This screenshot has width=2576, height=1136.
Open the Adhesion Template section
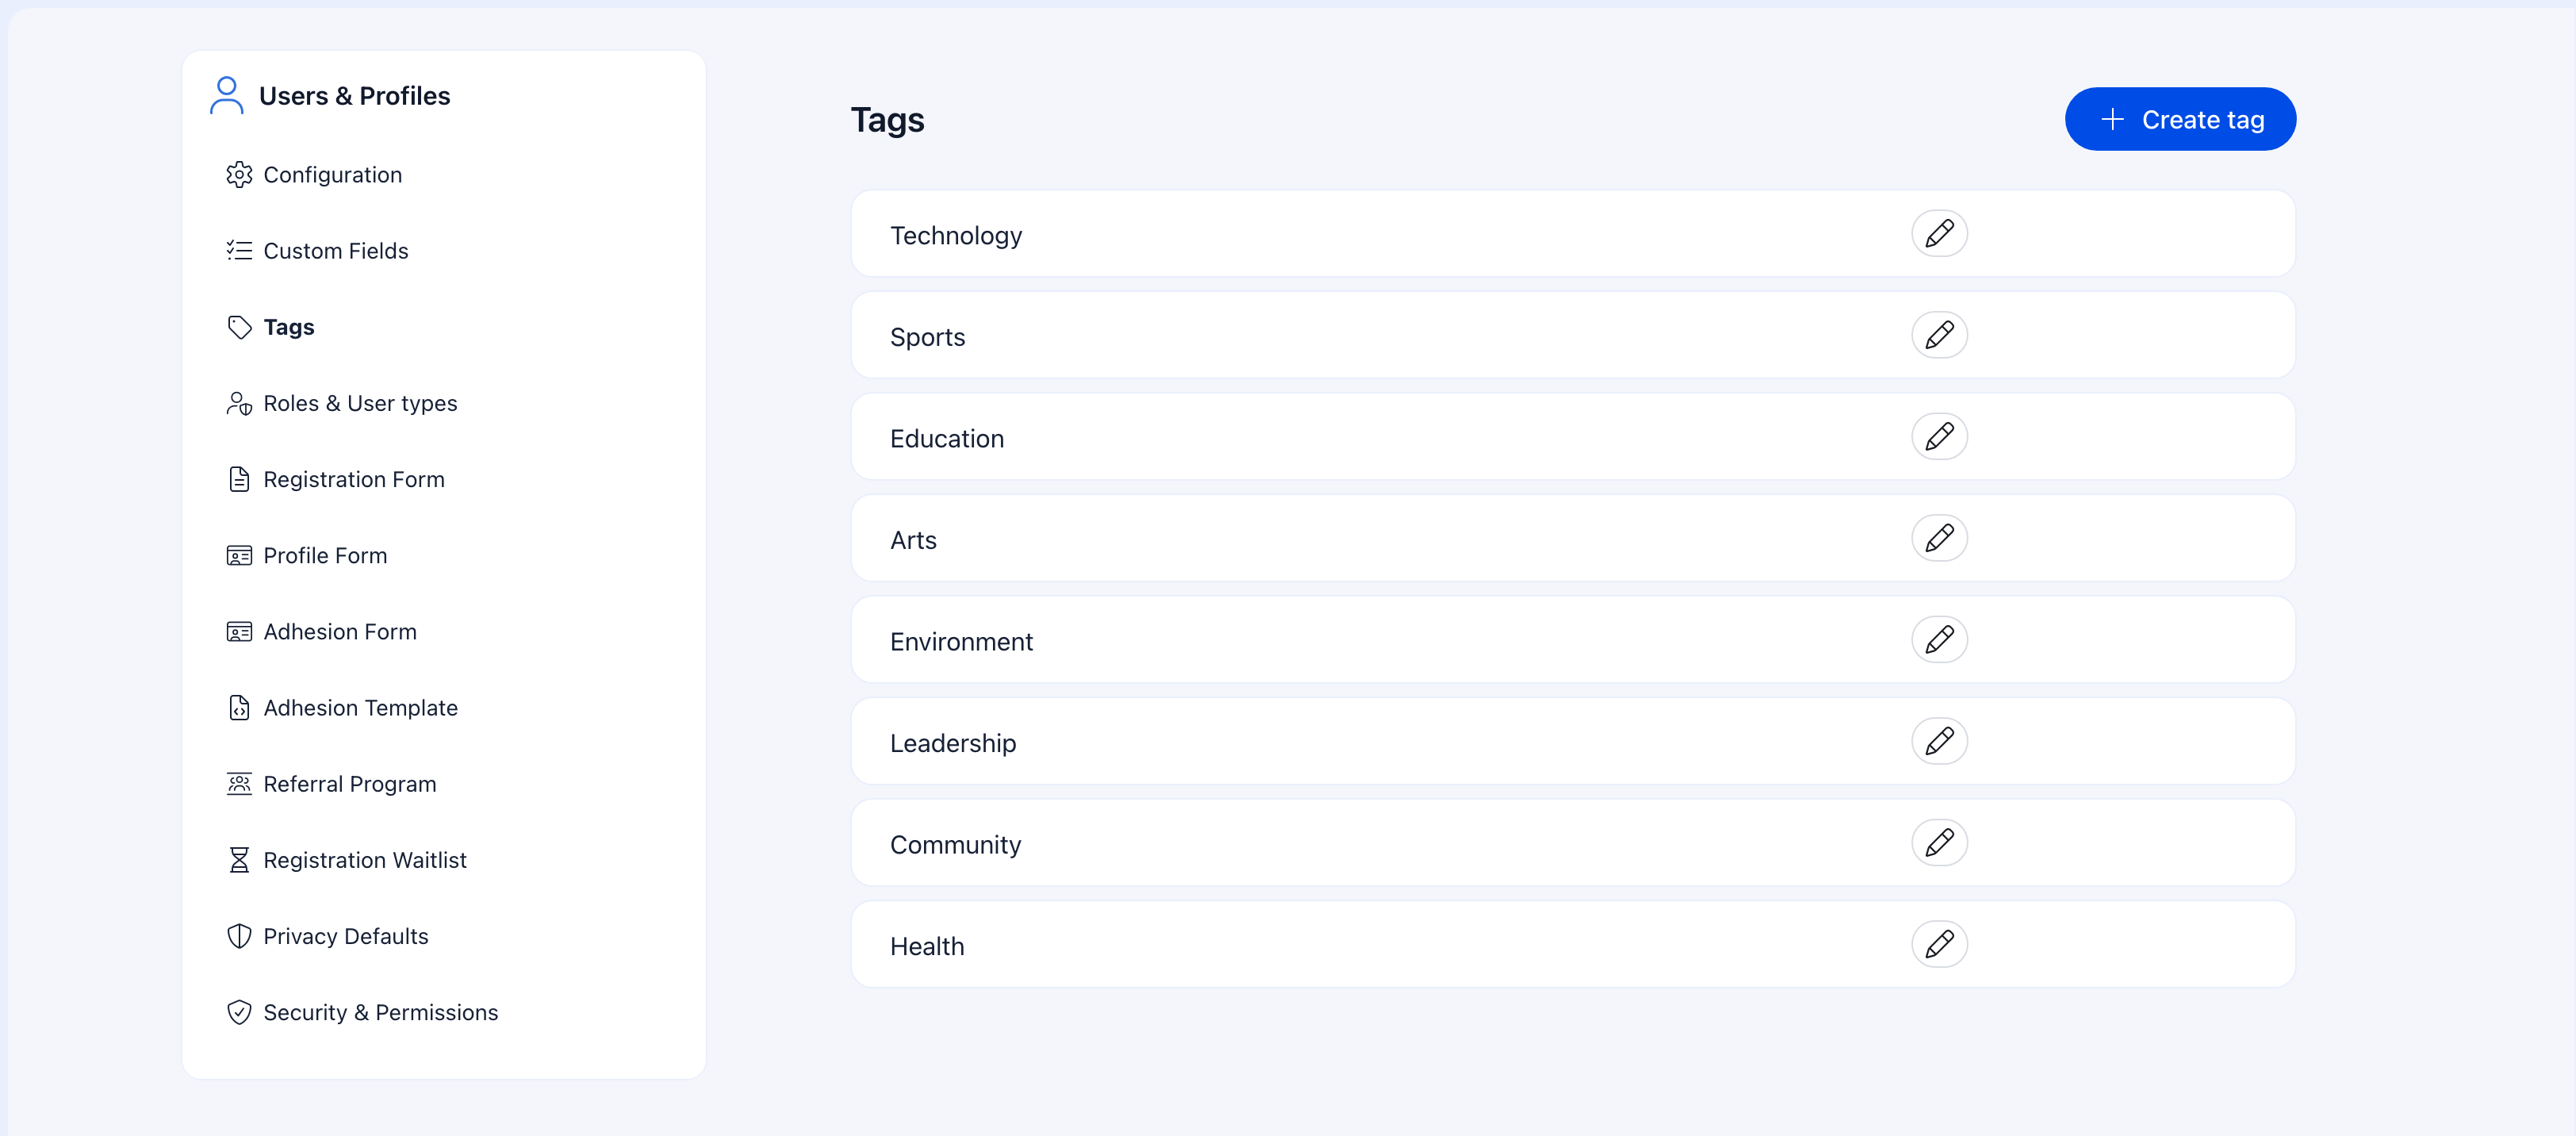tap(360, 707)
